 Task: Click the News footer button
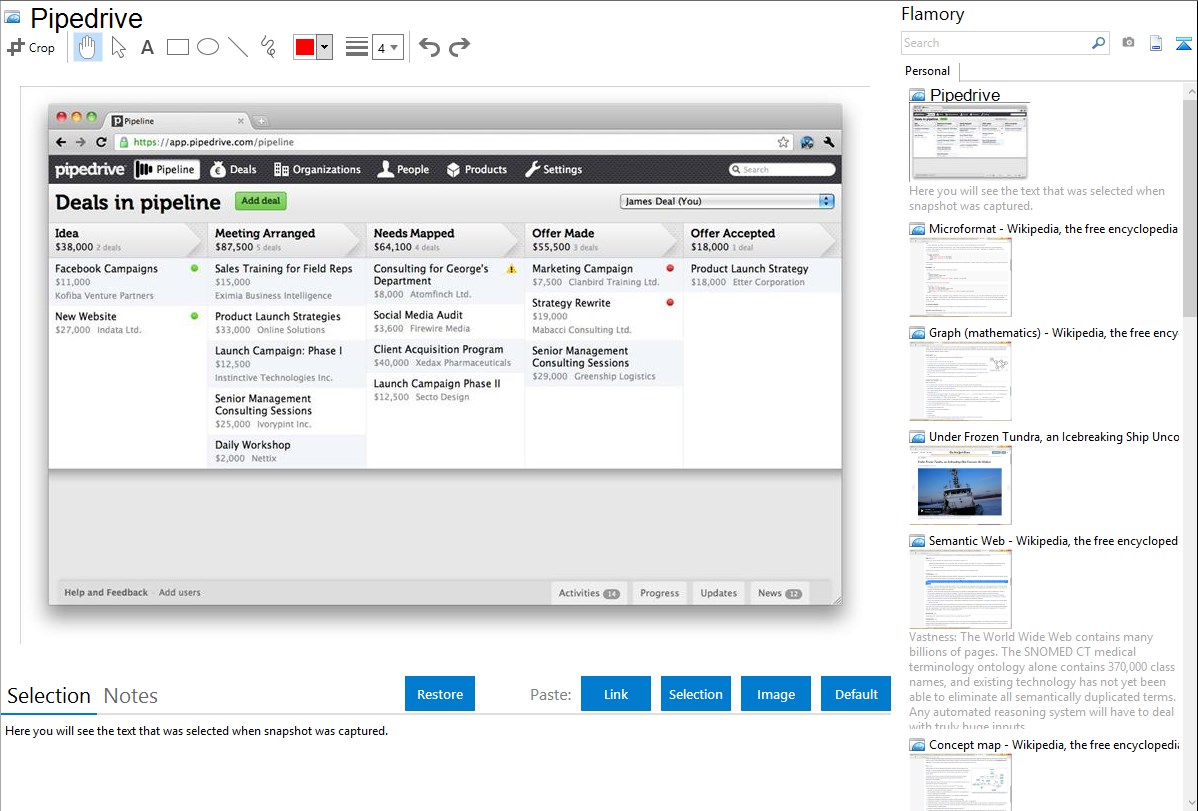pyautogui.click(x=780, y=593)
